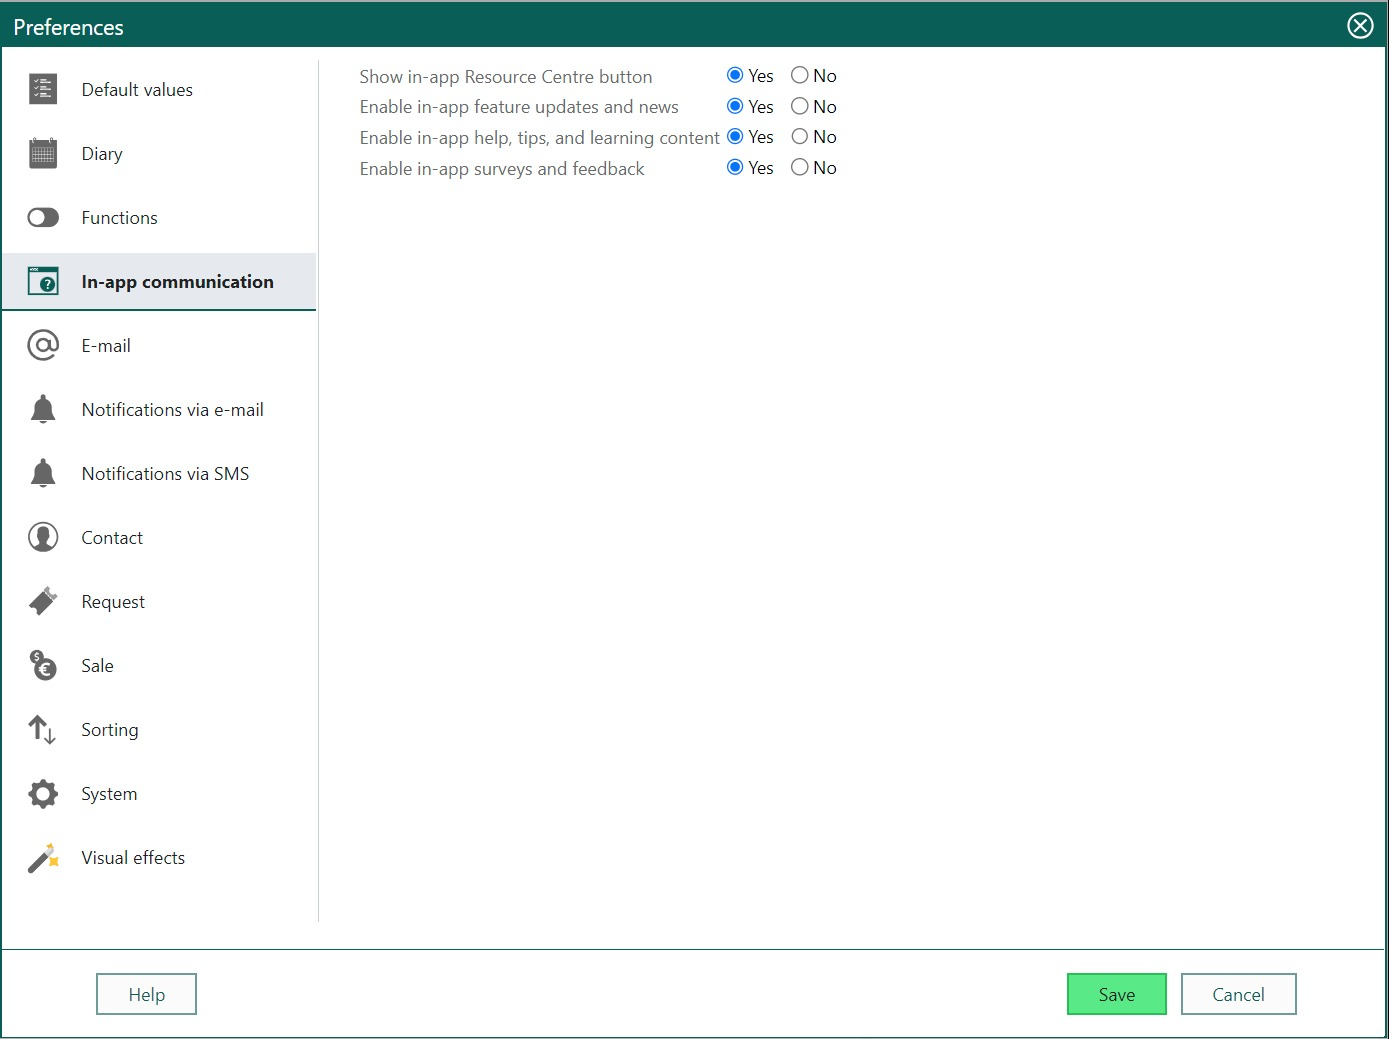Click the Sale currency coins icon
Screen dimensions: 1389x1039
click(x=43, y=666)
